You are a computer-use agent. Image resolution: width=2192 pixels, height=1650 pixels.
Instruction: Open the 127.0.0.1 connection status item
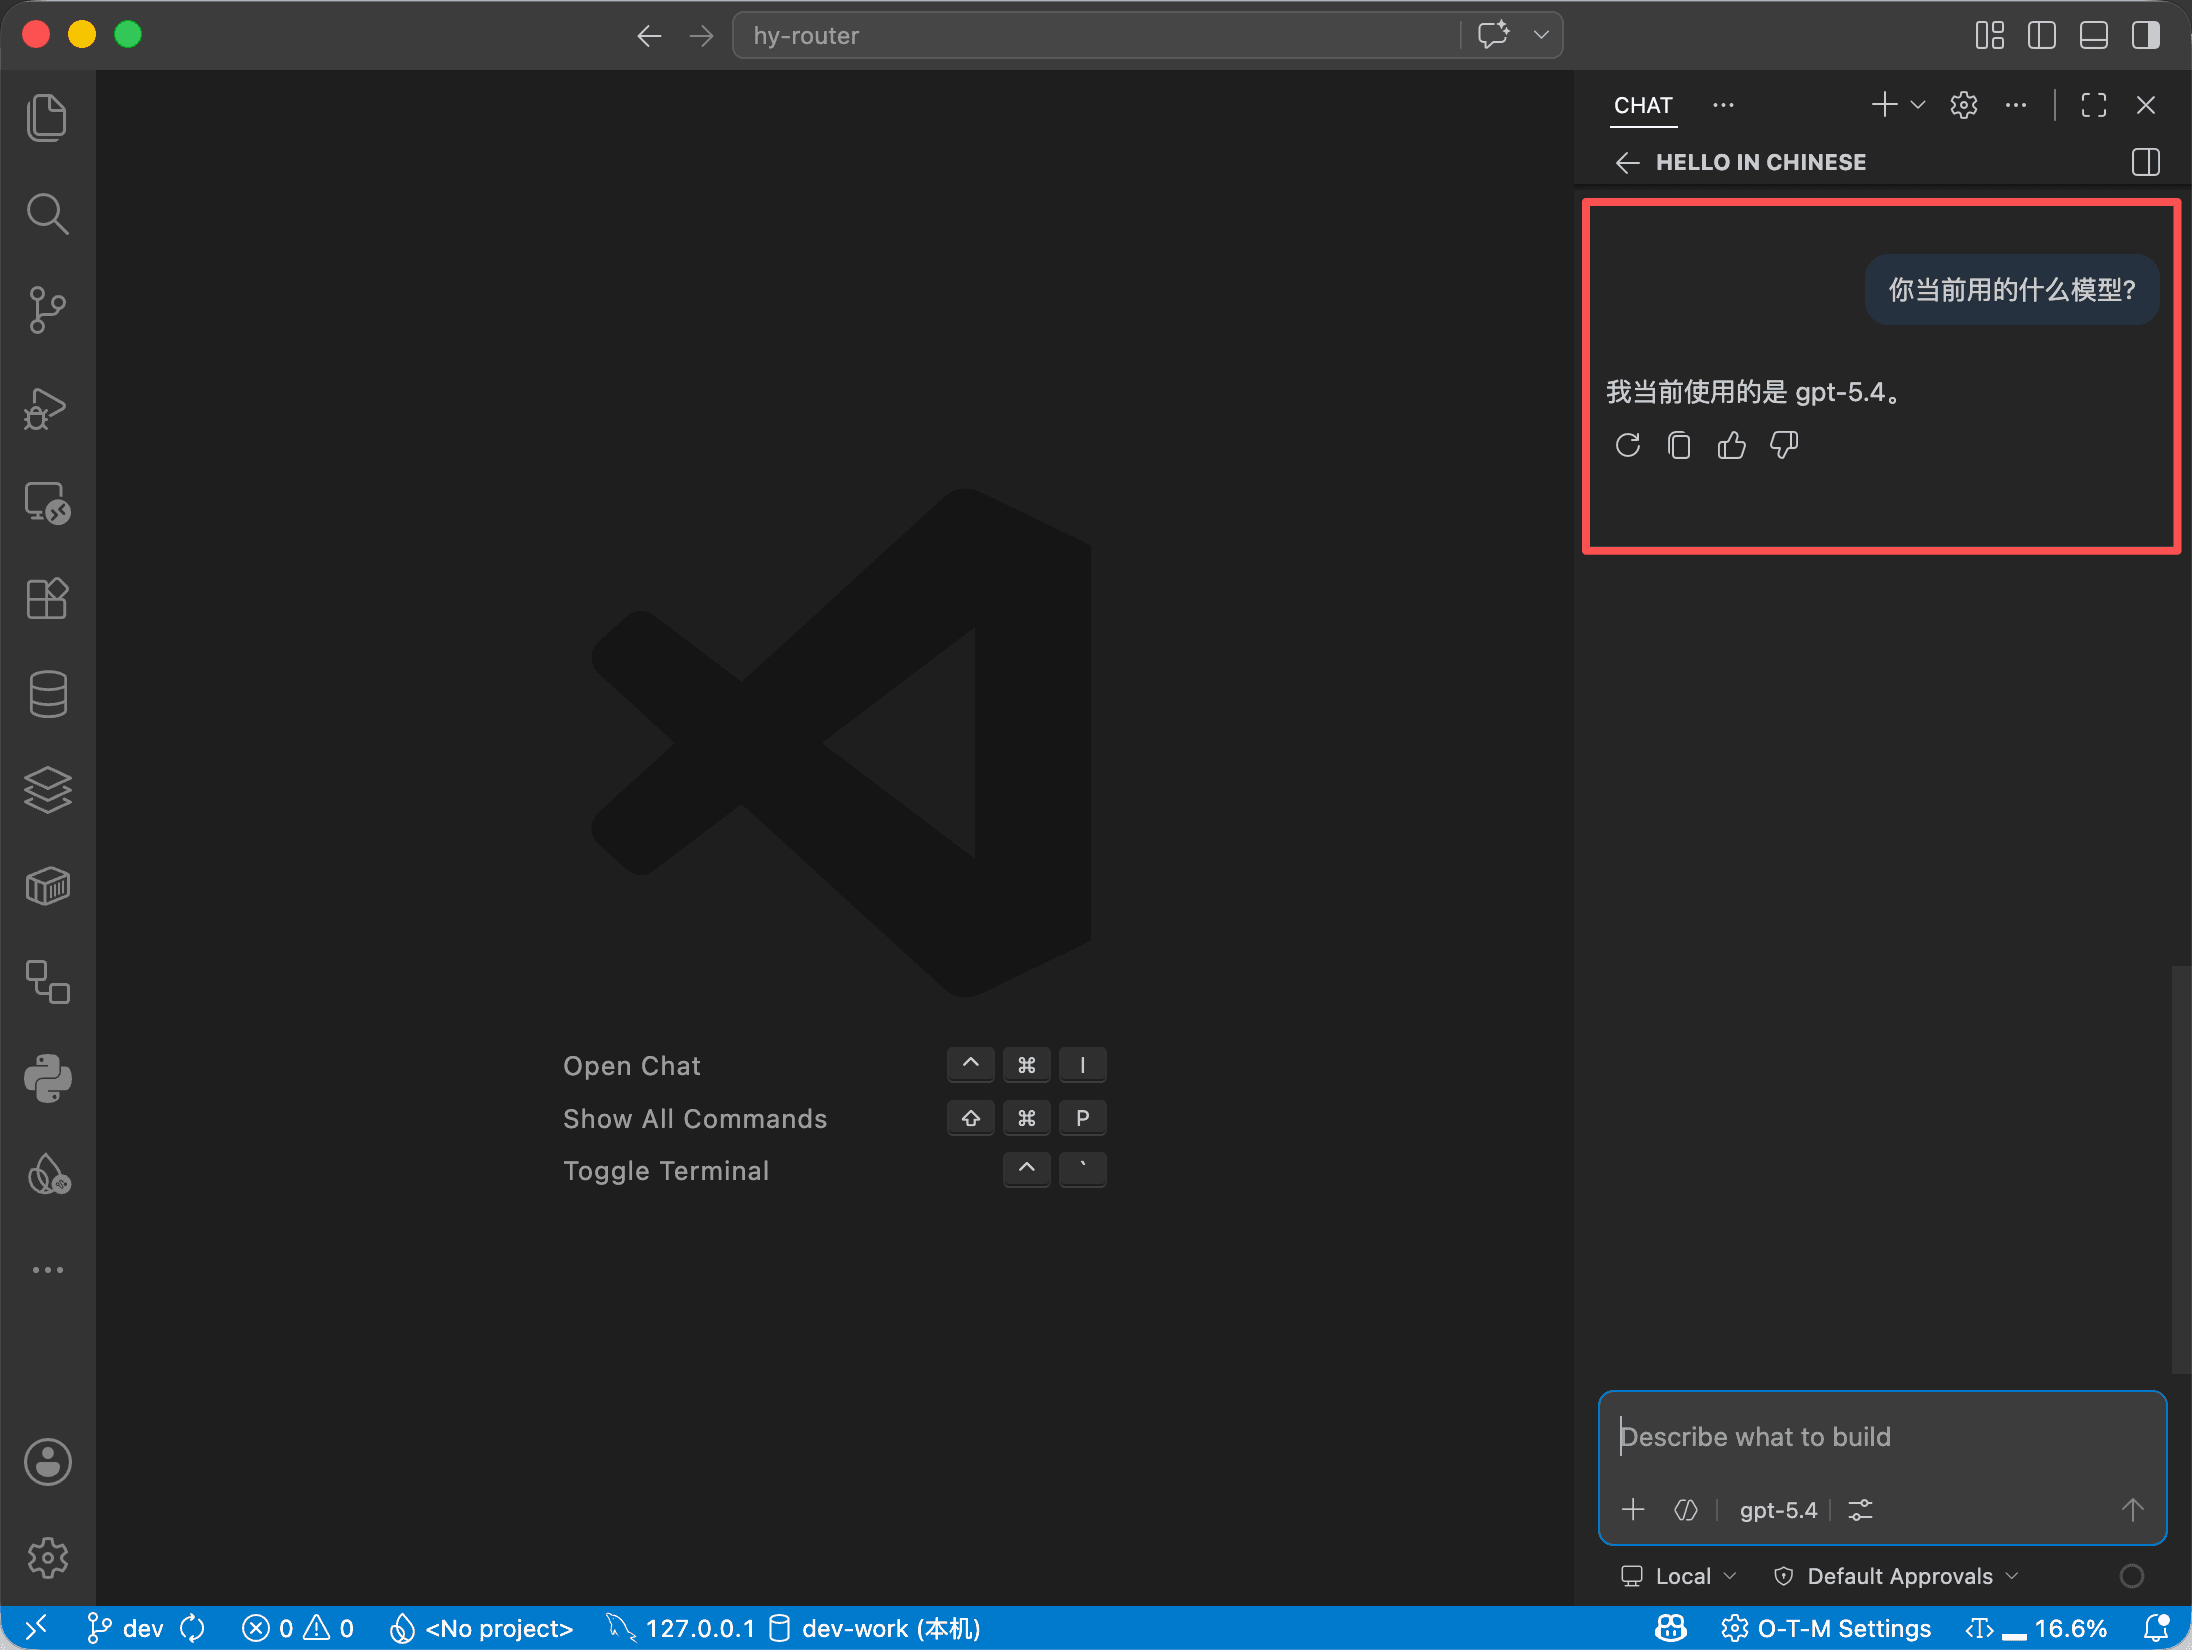coord(680,1628)
